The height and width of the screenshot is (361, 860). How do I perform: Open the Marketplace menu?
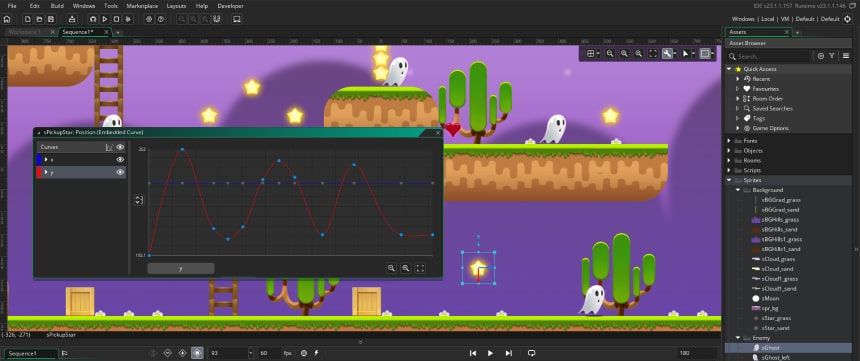click(x=142, y=5)
